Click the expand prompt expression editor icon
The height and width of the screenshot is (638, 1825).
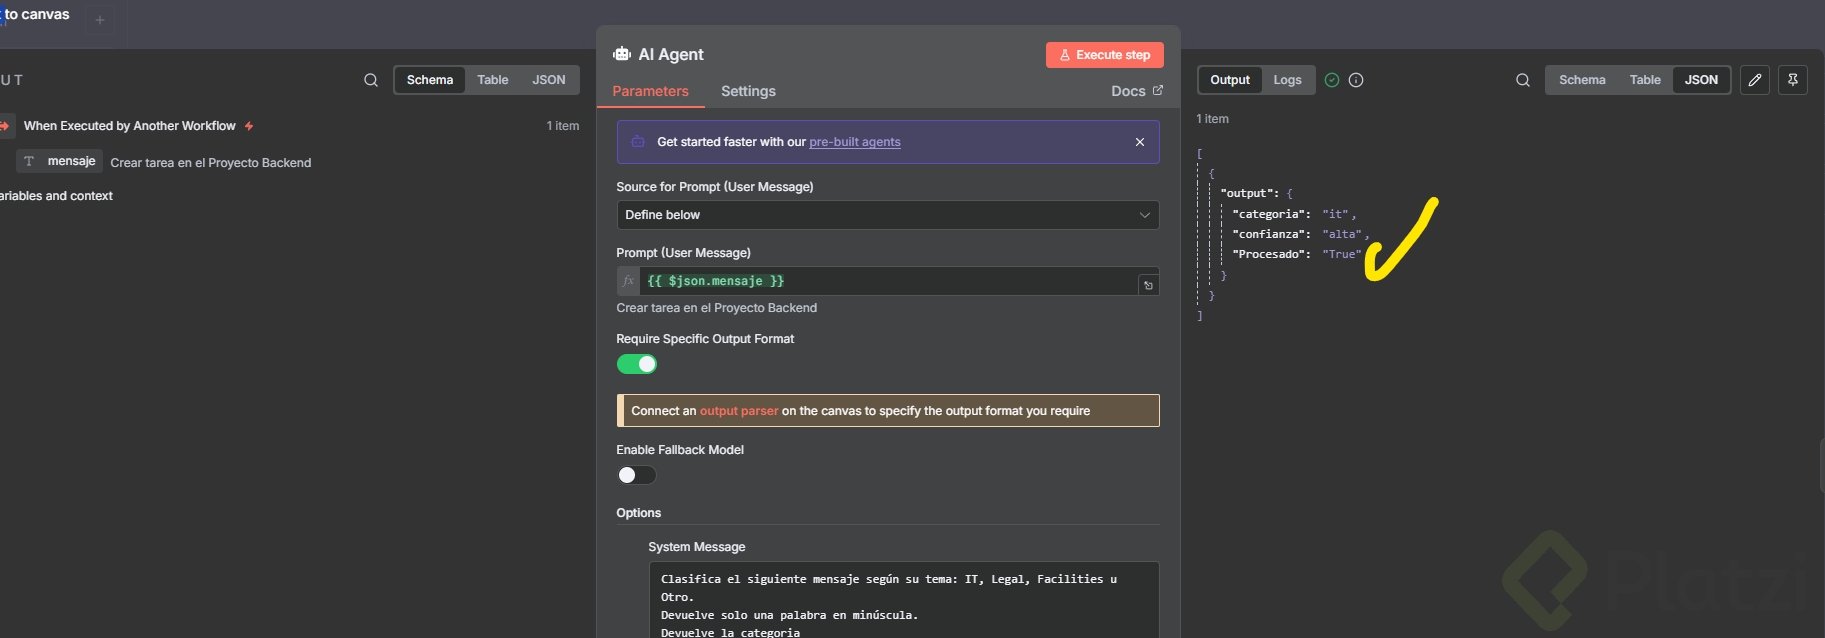[1148, 285]
